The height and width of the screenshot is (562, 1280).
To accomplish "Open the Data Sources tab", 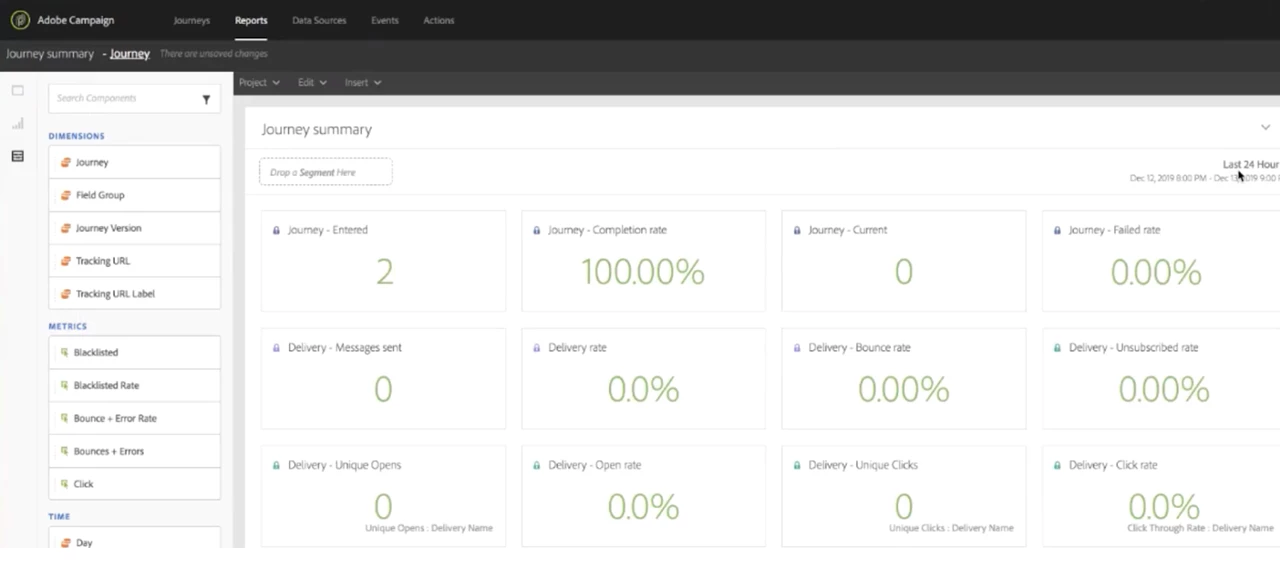I will tap(319, 20).
